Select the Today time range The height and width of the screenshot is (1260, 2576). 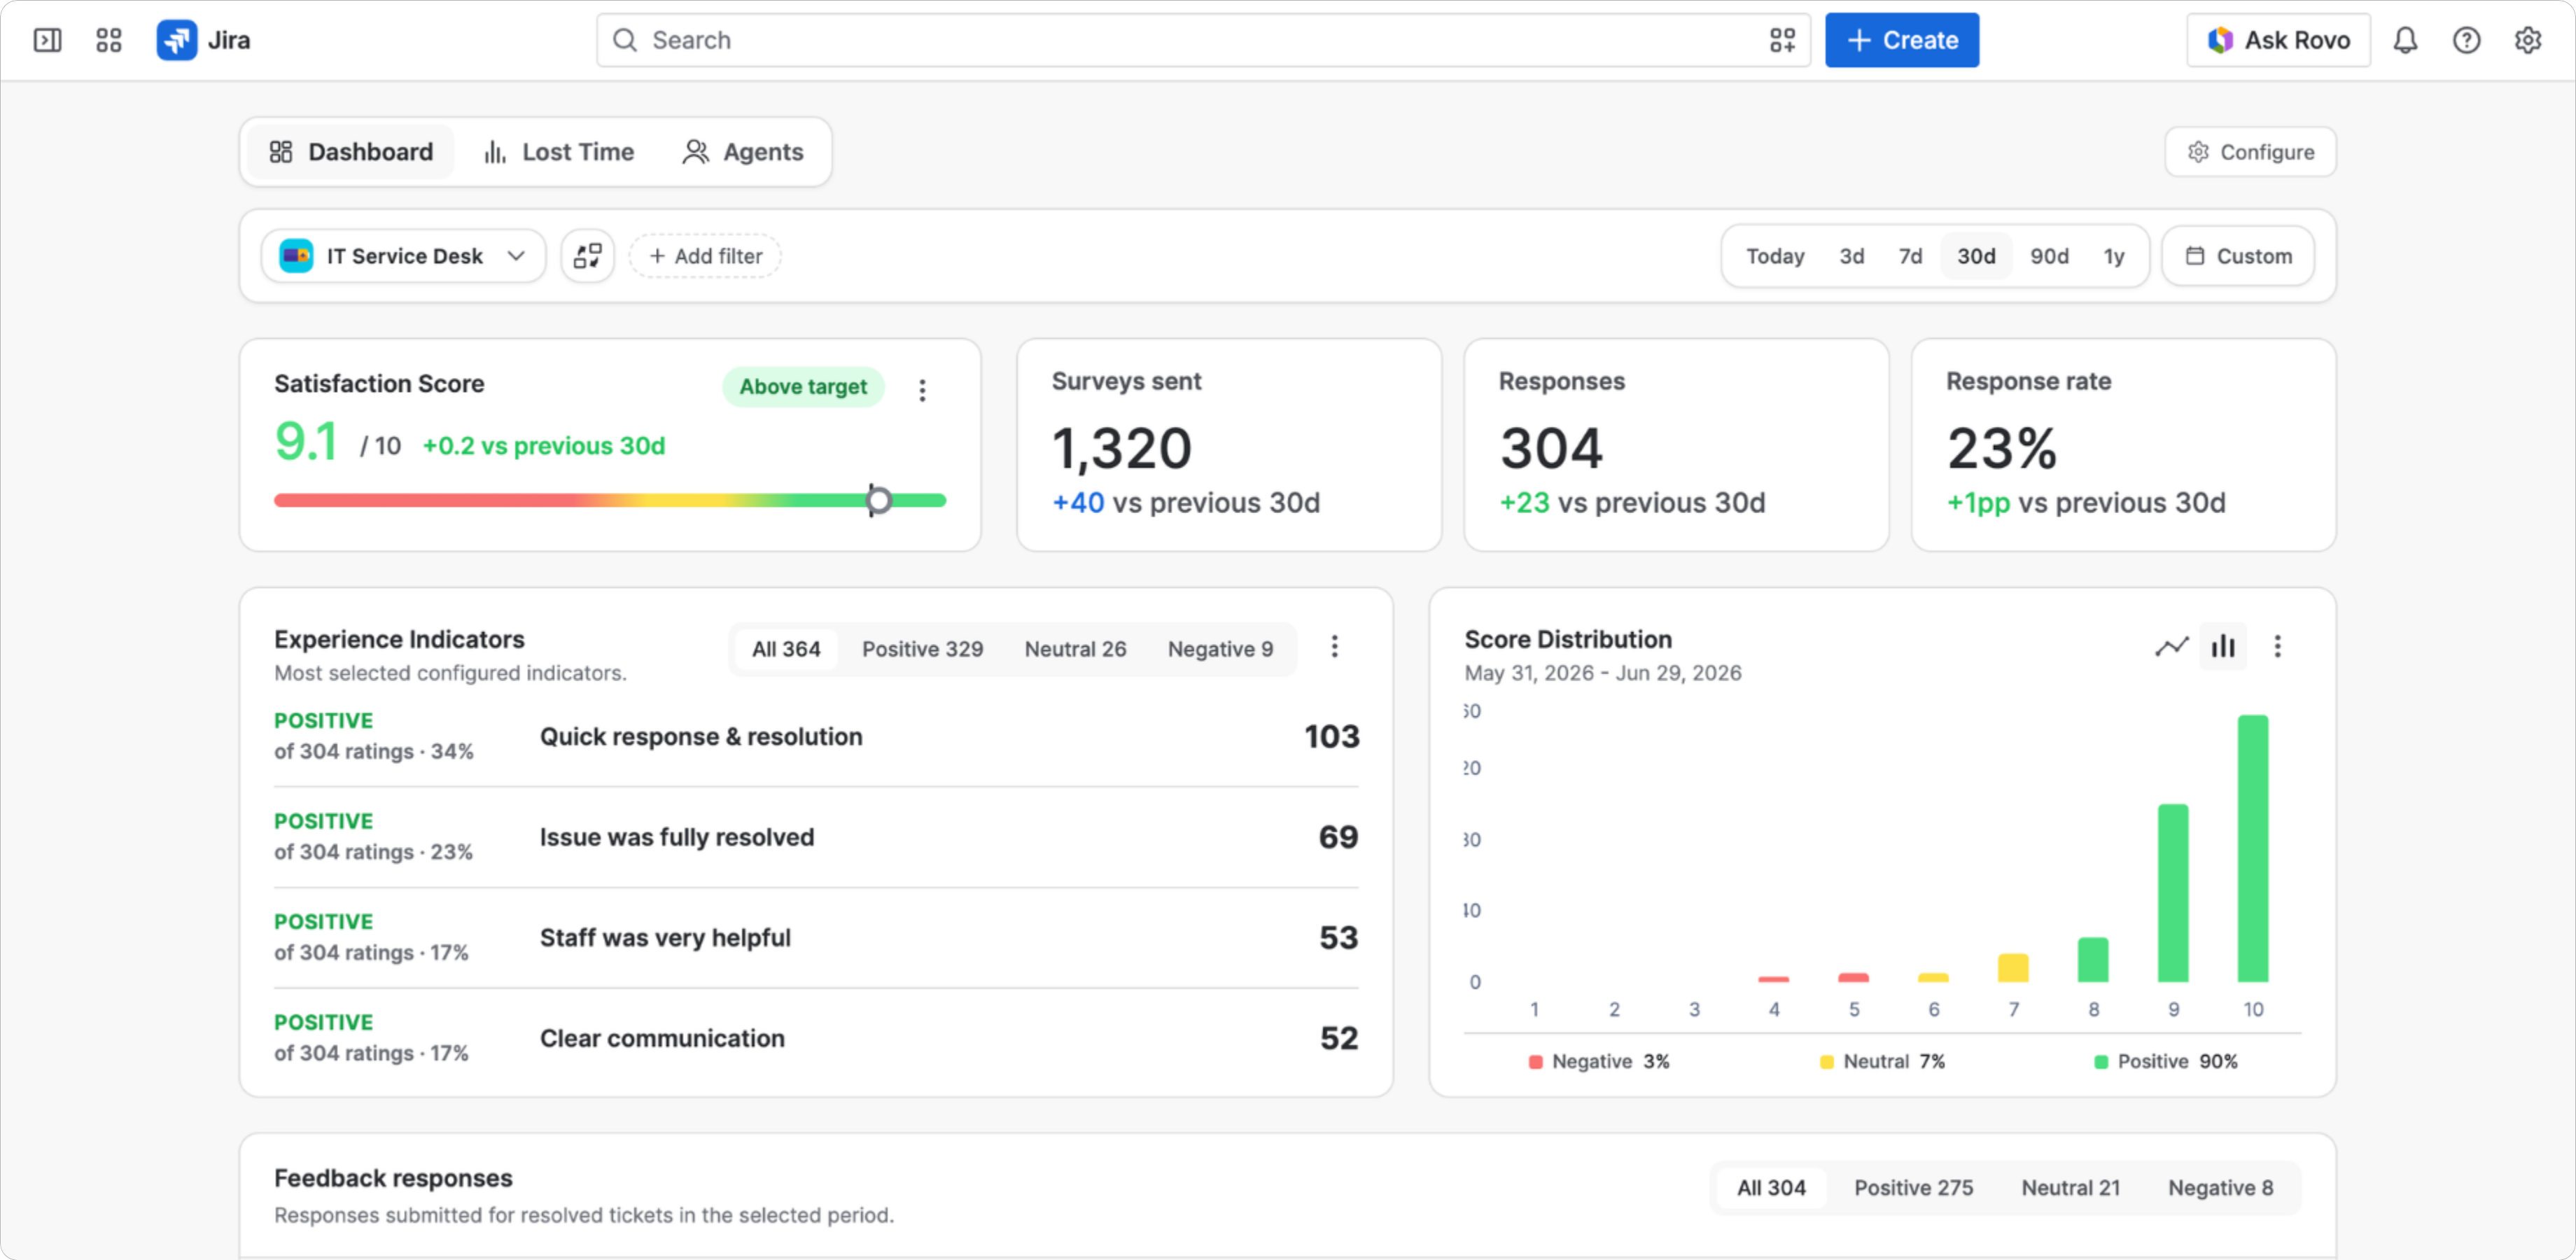click(x=1775, y=256)
